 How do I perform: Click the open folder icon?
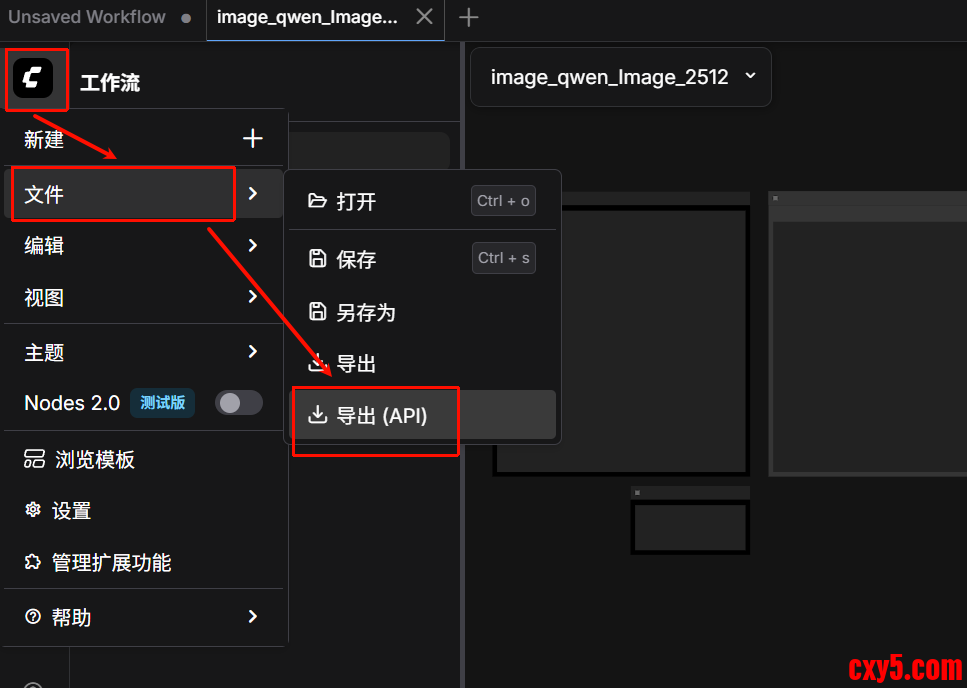point(317,200)
